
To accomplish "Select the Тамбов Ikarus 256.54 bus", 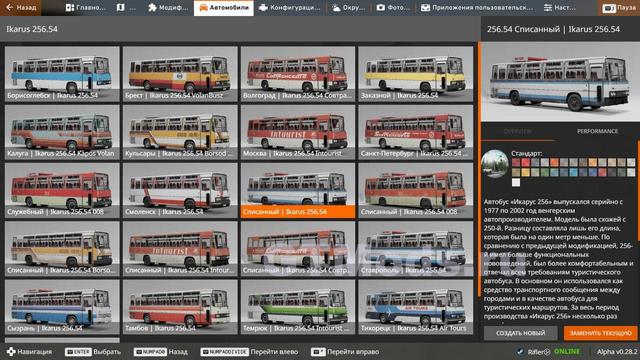I will (180, 307).
